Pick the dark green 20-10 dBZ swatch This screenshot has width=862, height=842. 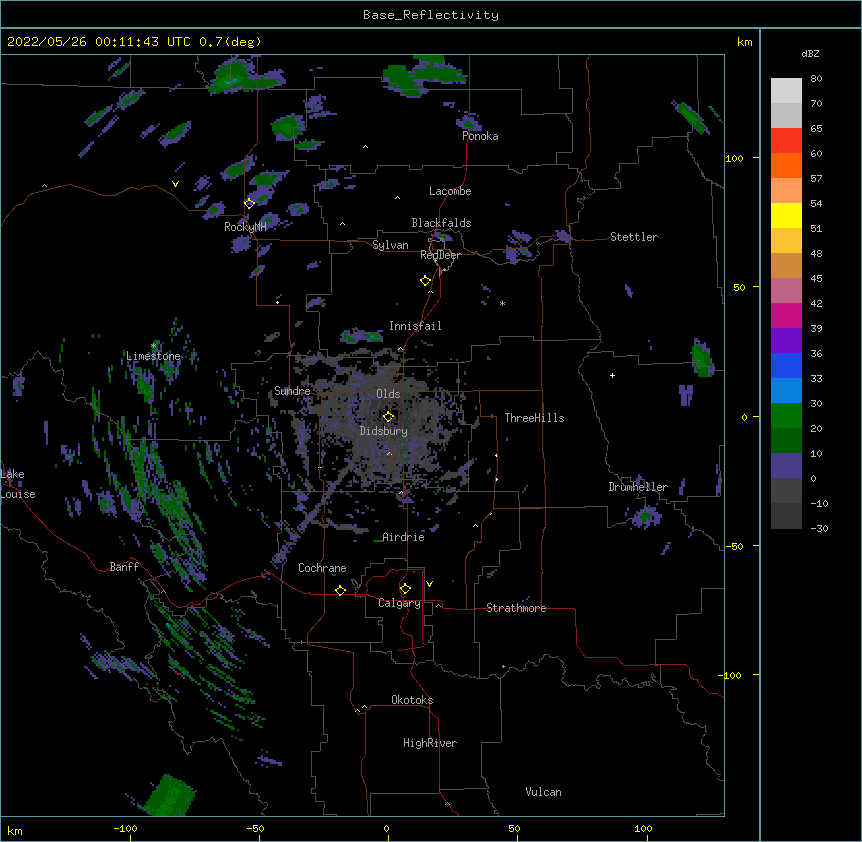pos(786,441)
